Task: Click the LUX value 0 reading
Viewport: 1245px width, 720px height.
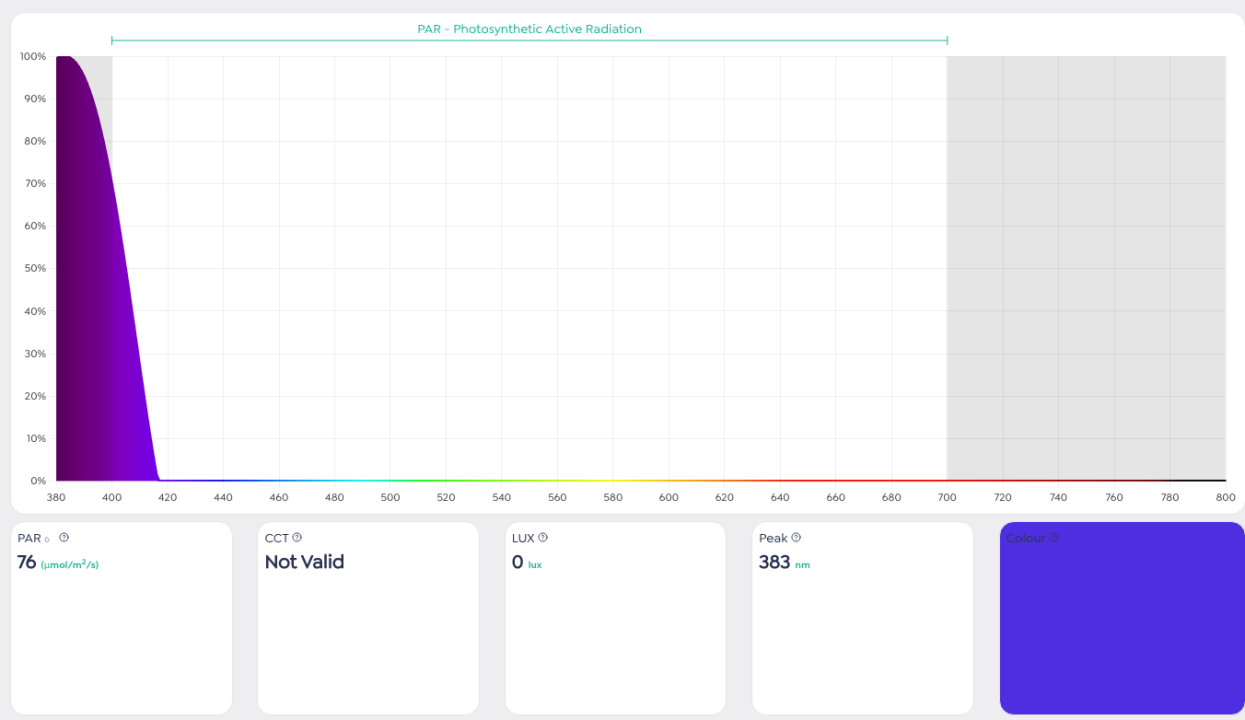Action: tap(518, 562)
